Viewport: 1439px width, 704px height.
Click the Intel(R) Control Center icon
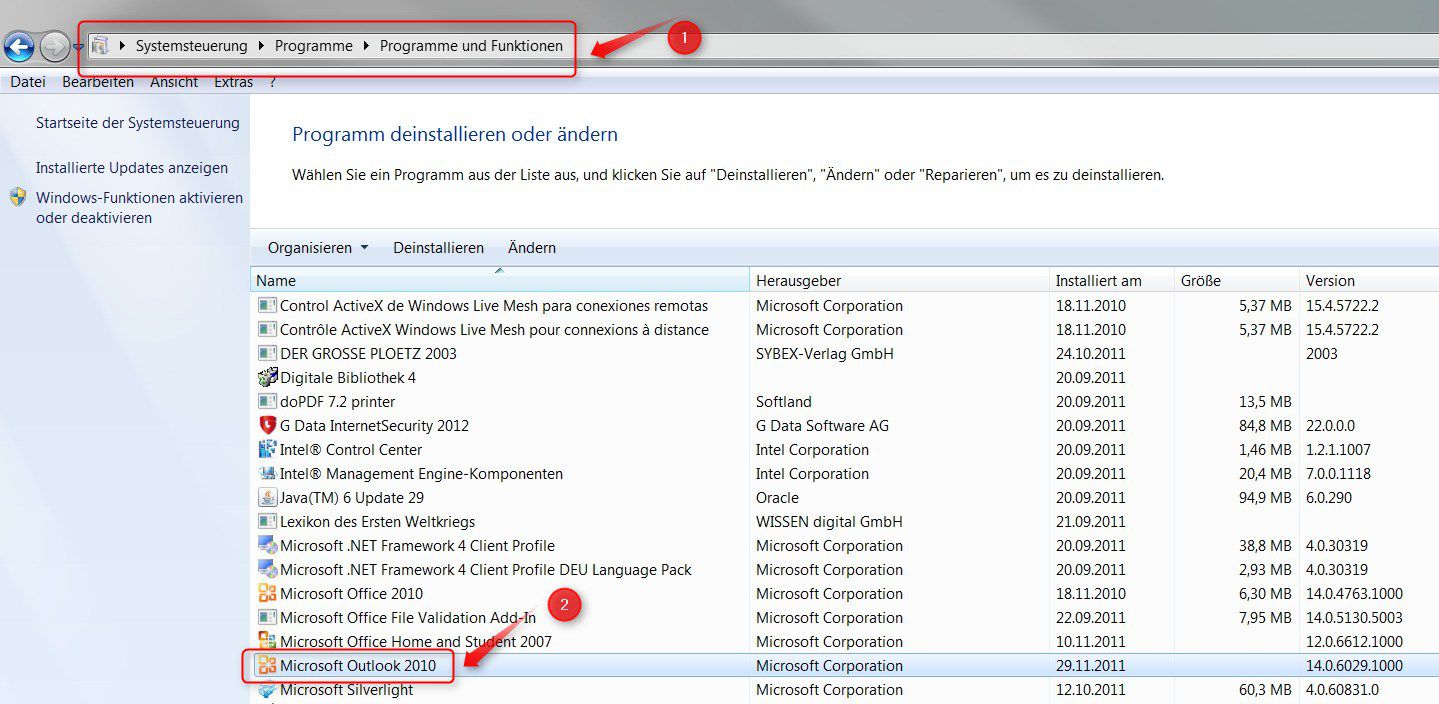coord(267,449)
